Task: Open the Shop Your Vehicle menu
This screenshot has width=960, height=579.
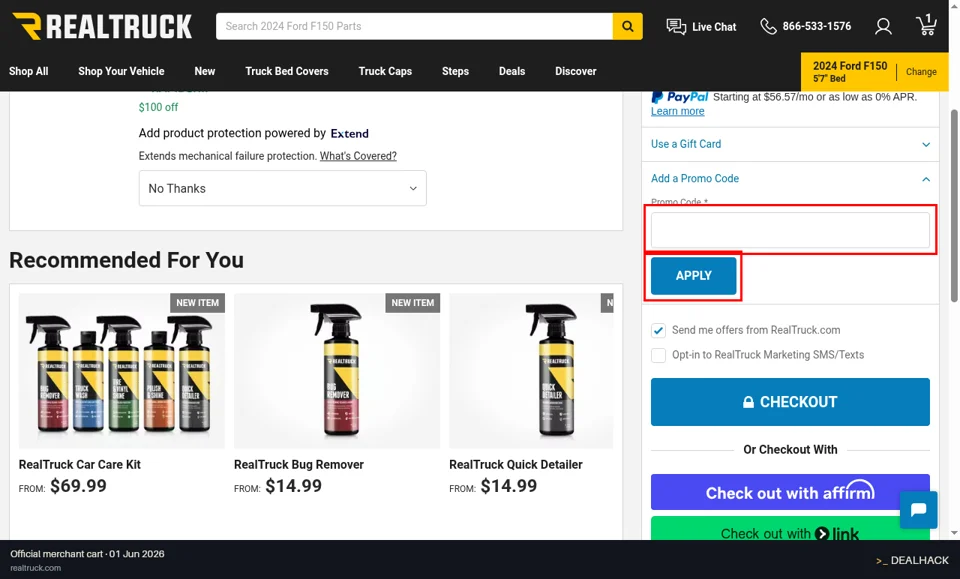Action: 121,71
